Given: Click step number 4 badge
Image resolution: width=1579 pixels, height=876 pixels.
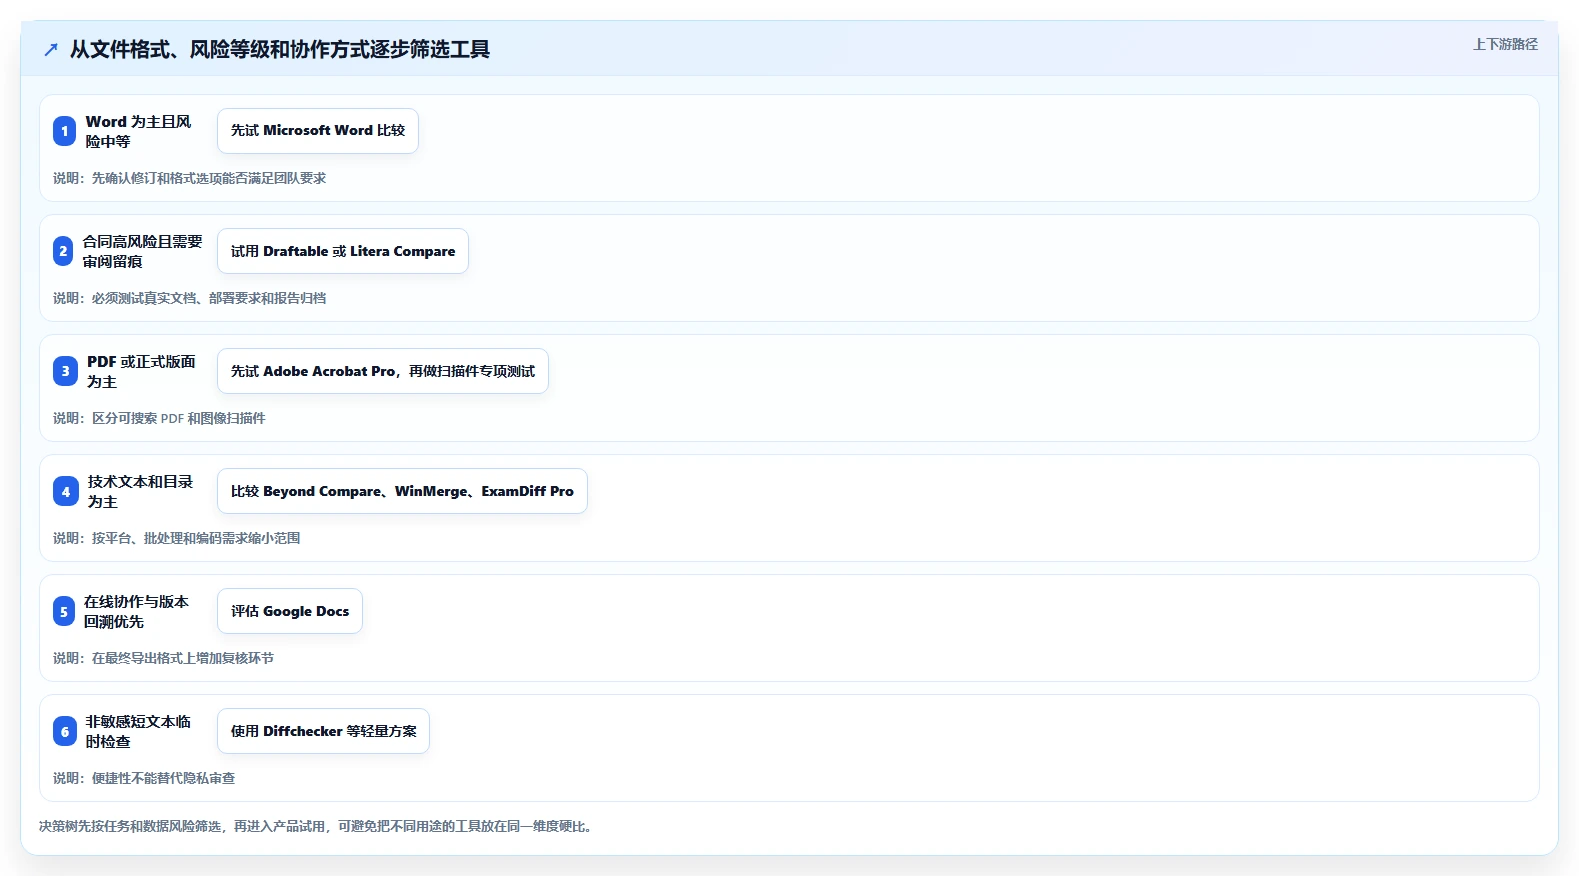Looking at the screenshot, I should (65, 491).
